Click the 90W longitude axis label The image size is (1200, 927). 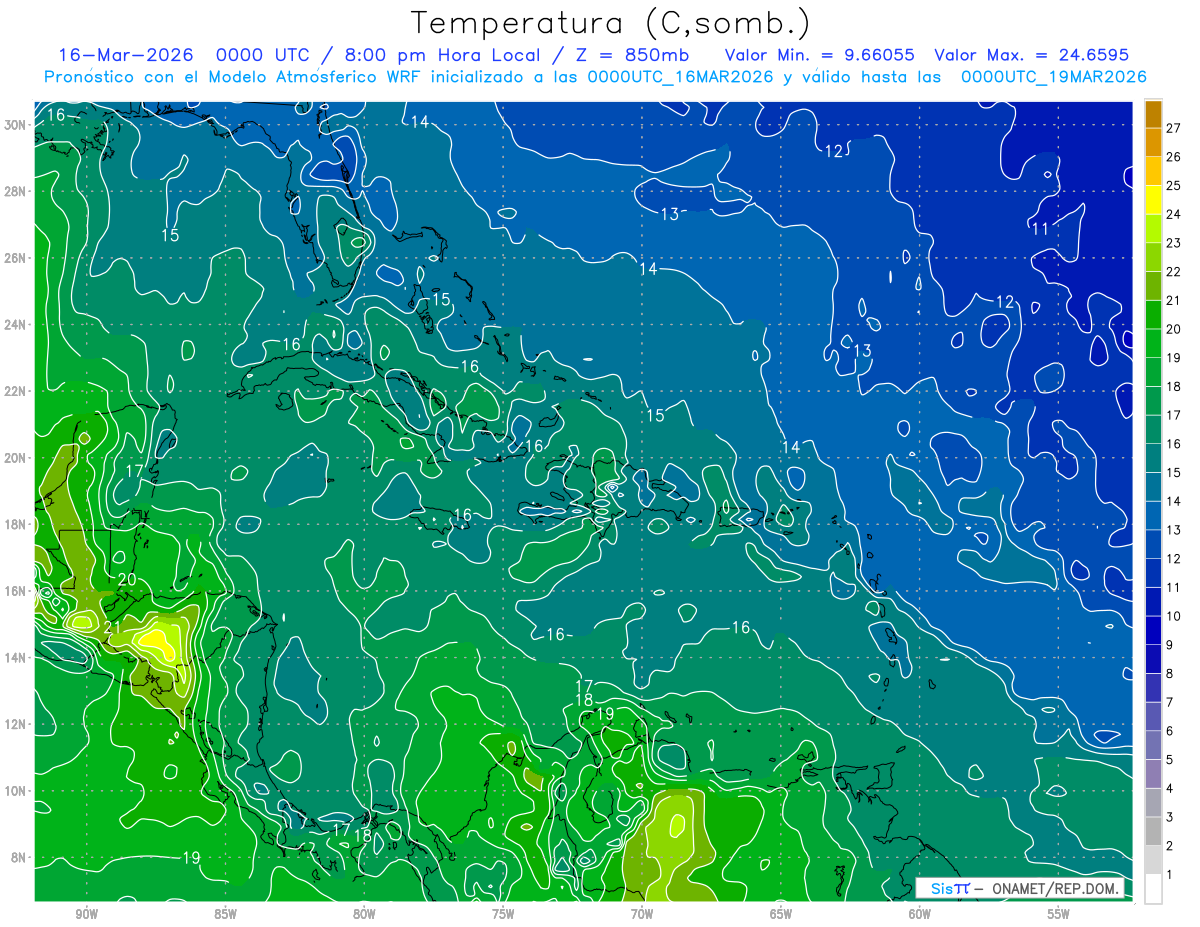86,914
